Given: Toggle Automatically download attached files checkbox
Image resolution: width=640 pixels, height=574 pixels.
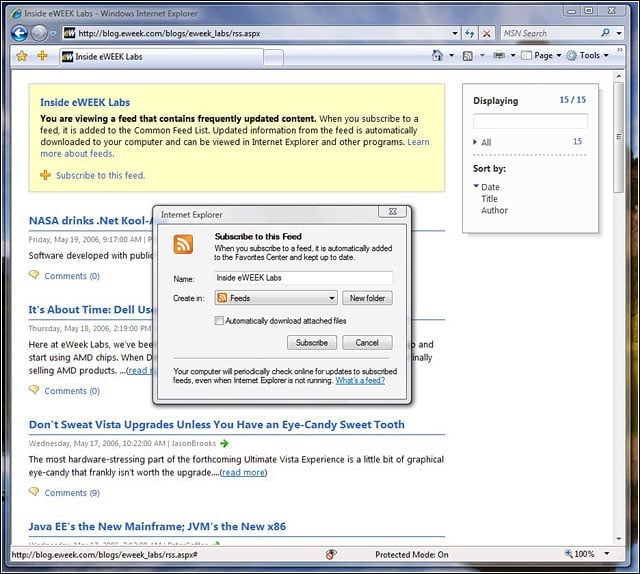Looking at the screenshot, I should [x=219, y=321].
